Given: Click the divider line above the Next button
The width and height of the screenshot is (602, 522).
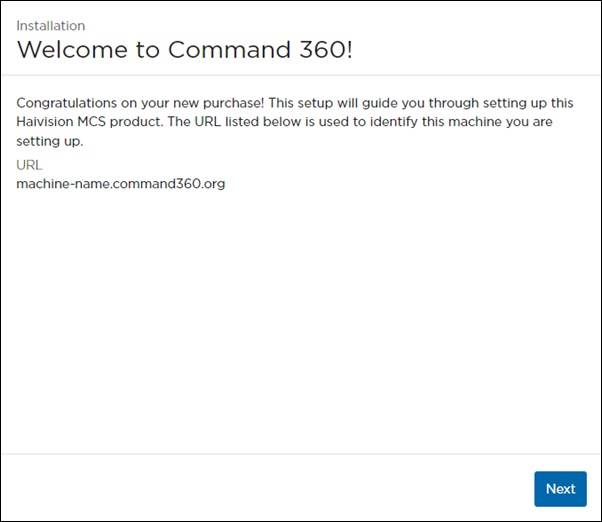Looking at the screenshot, I should 300,454.
